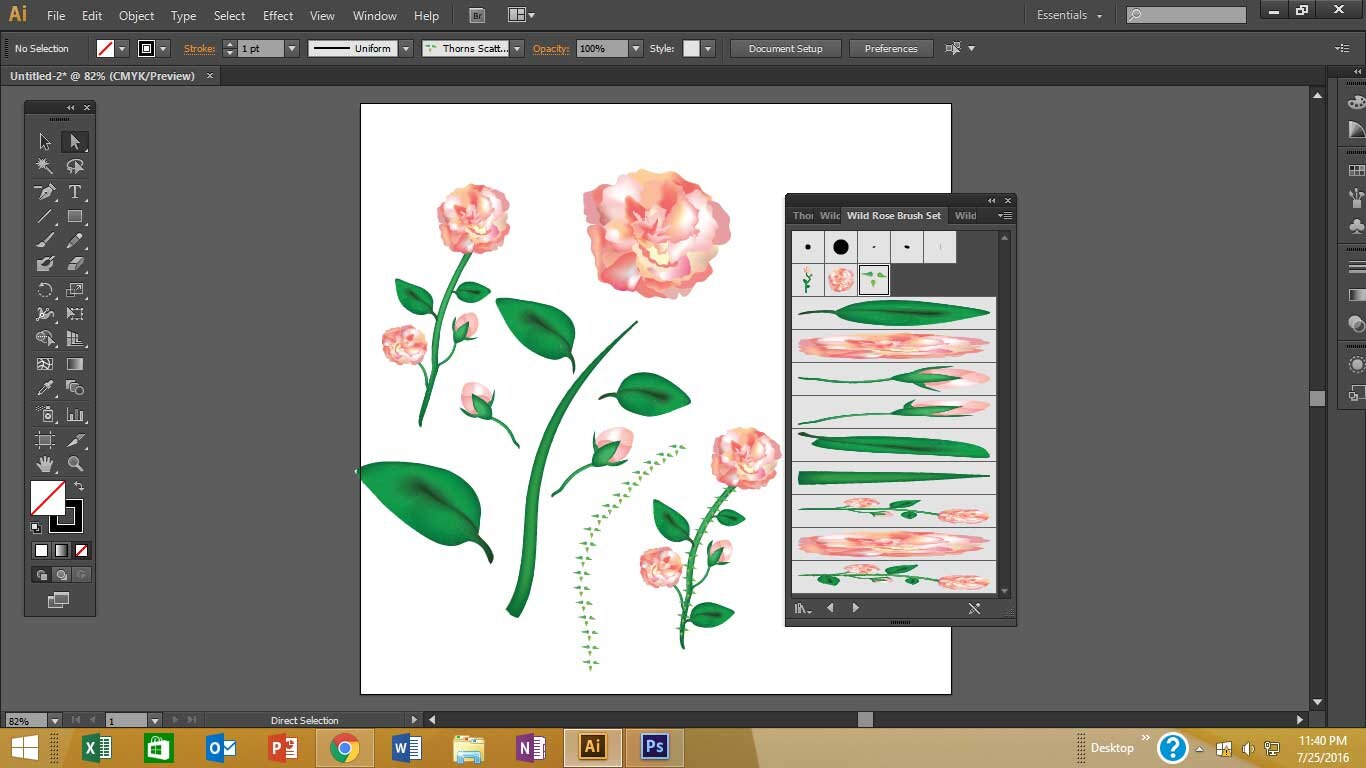Viewport: 1366px width, 768px height.
Task: Open the Opacity dropdown in the control bar
Action: tap(637, 48)
